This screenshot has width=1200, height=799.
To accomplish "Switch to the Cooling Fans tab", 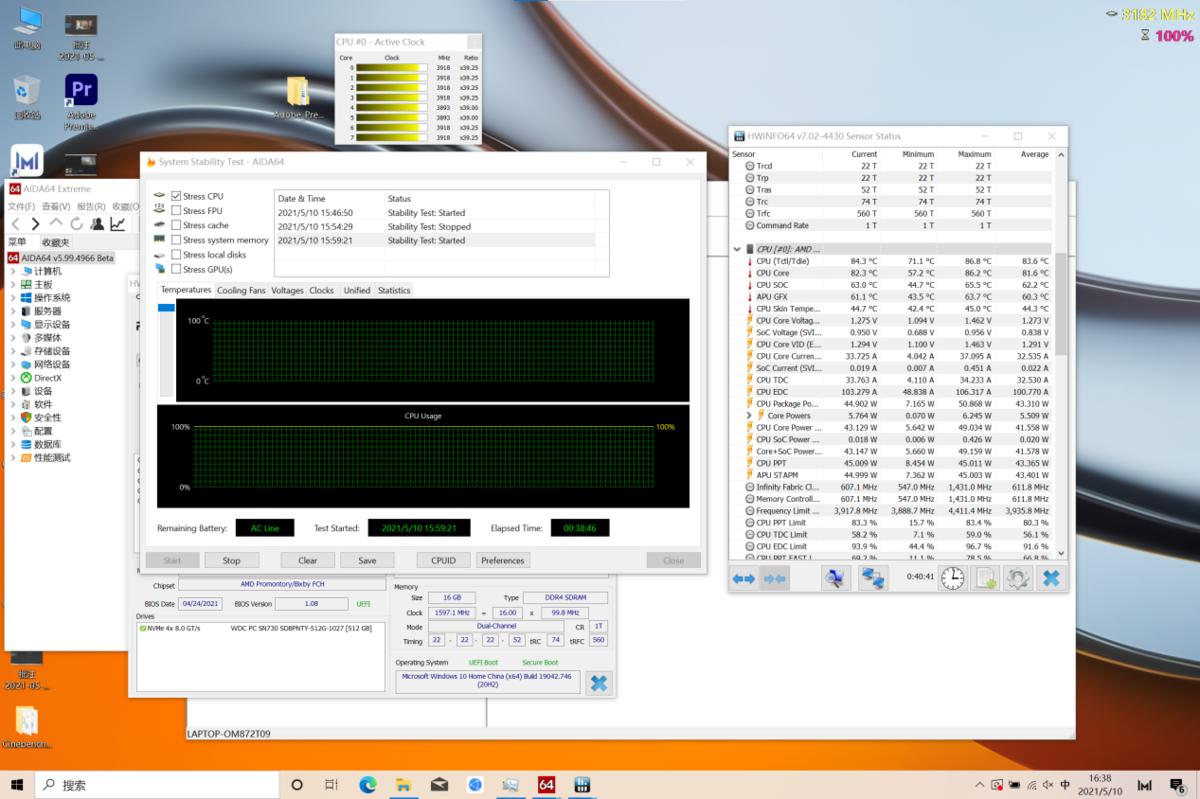I will [241, 290].
